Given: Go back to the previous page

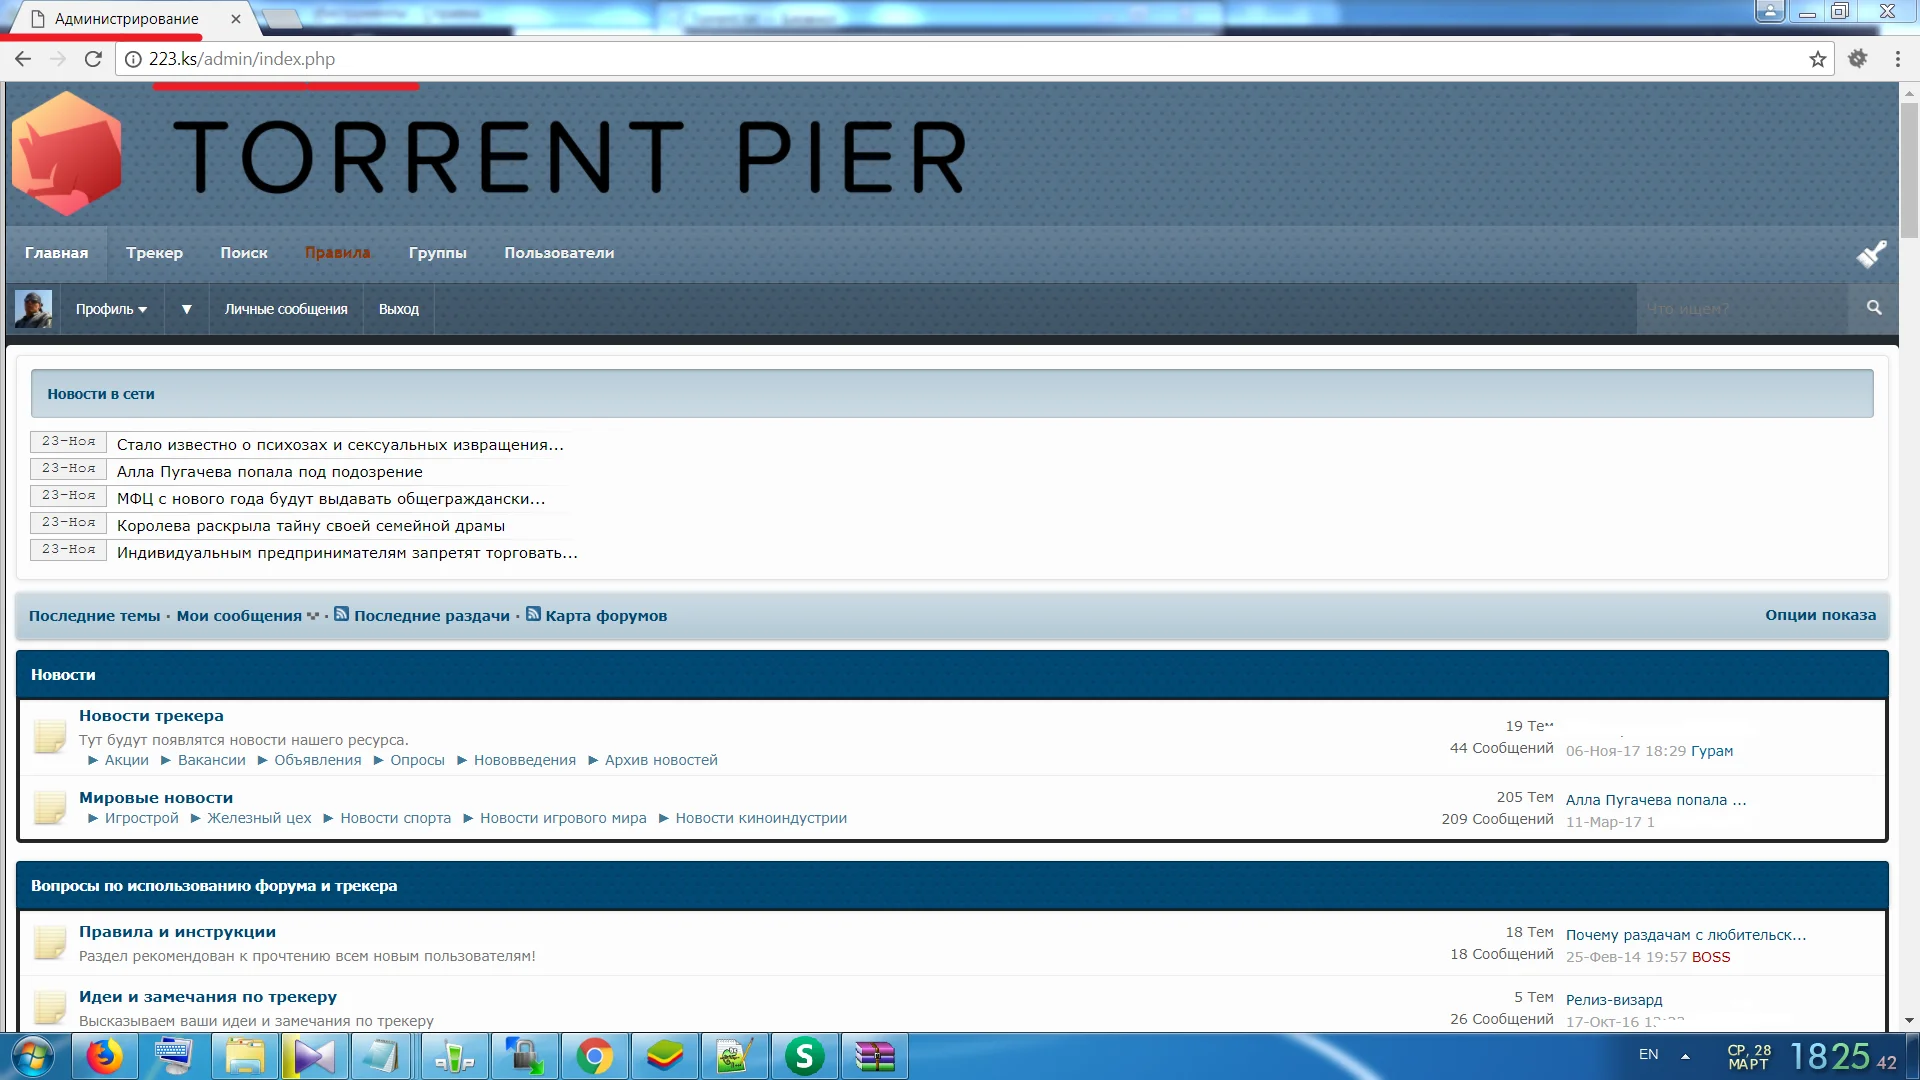Looking at the screenshot, I should click(x=23, y=59).
